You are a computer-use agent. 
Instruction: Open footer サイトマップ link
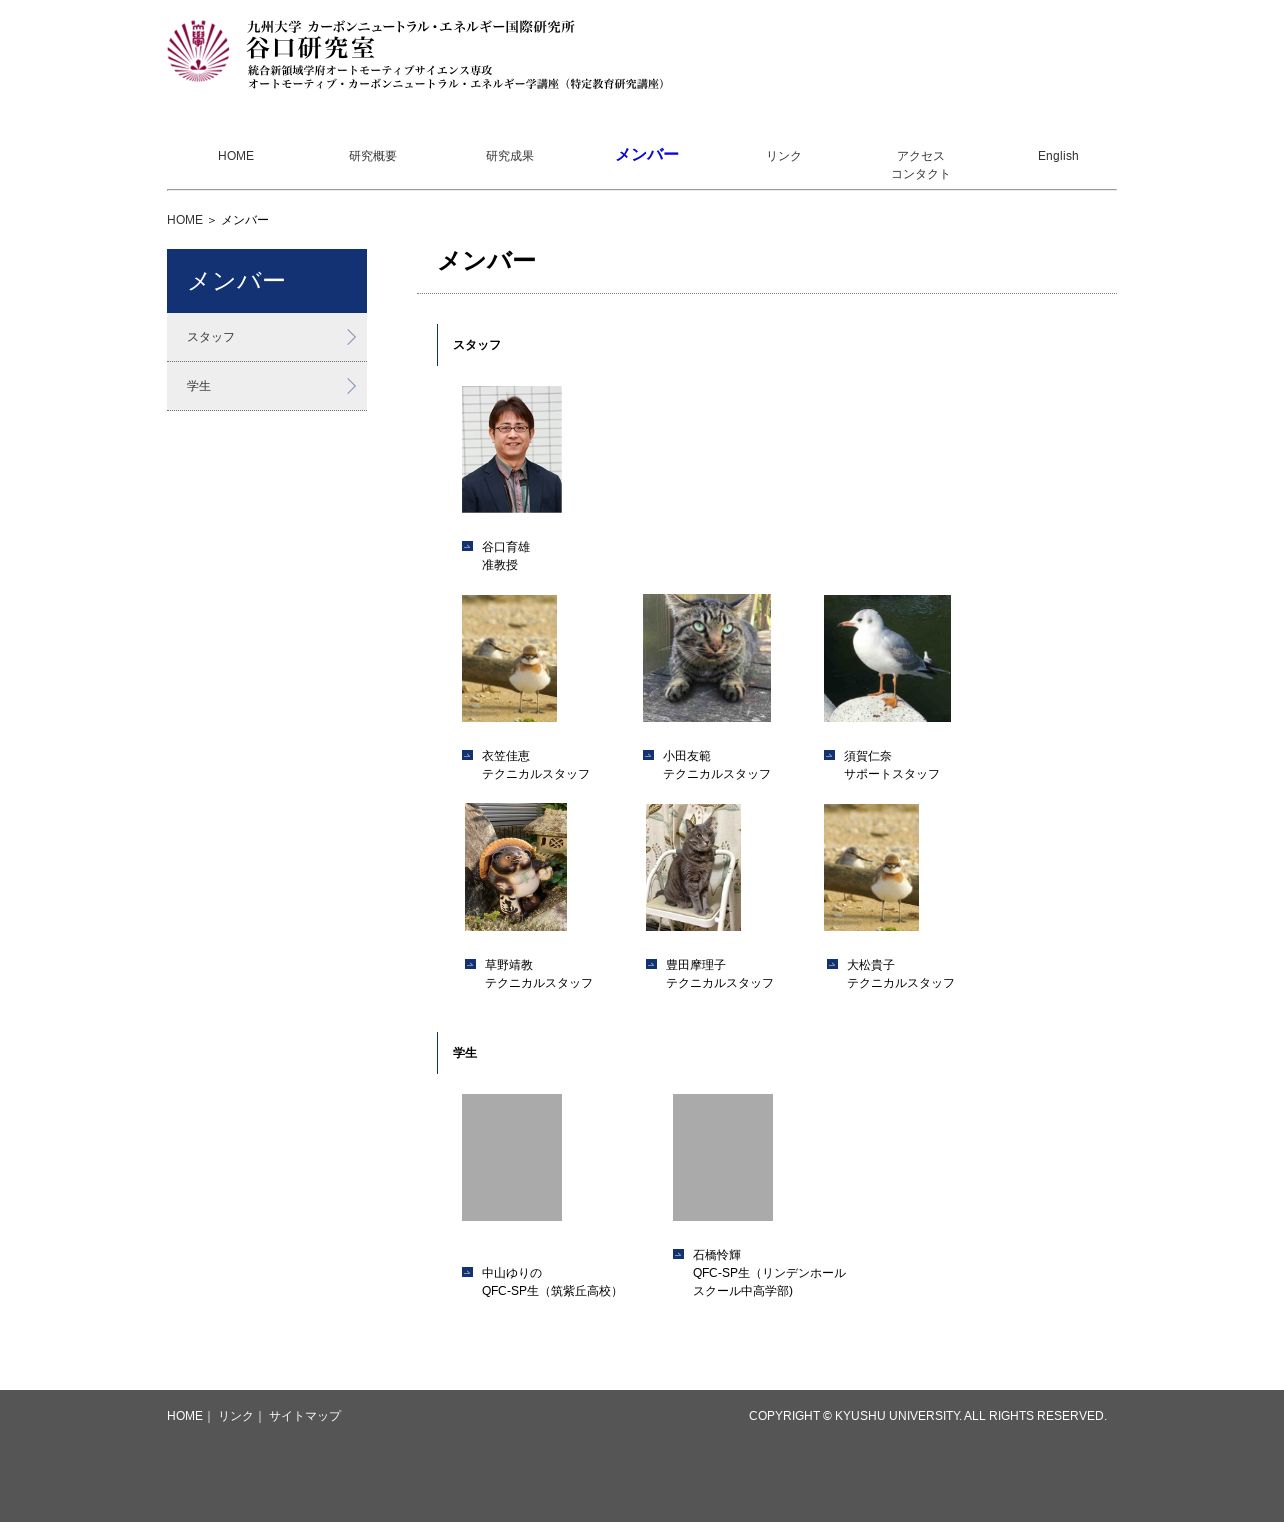[x=305, y=1416]
